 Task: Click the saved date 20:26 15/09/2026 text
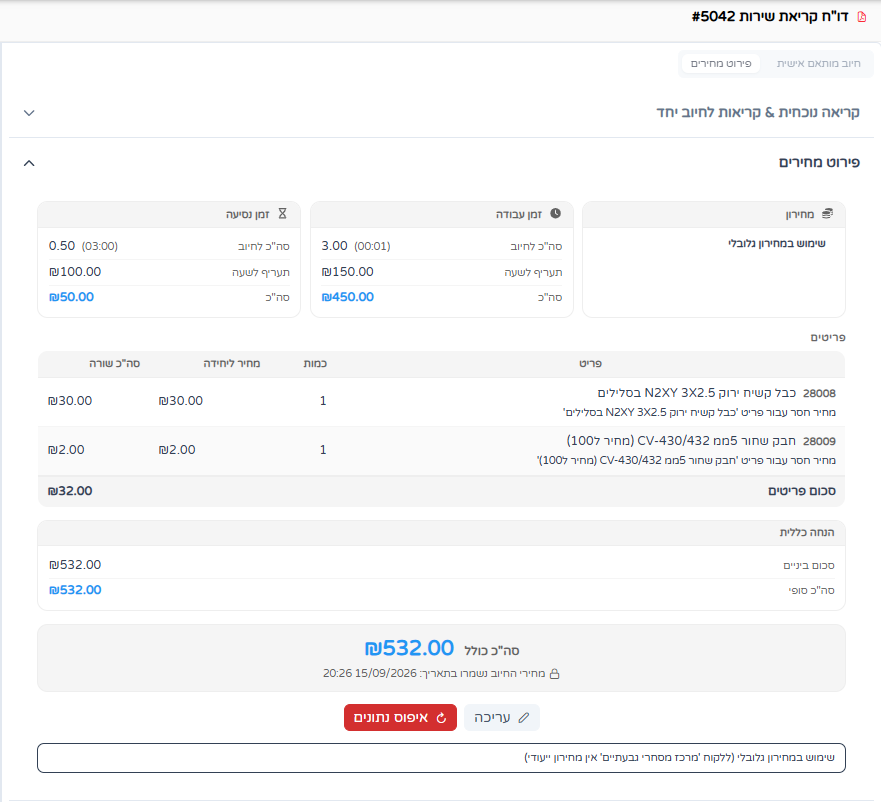(370, 673)
